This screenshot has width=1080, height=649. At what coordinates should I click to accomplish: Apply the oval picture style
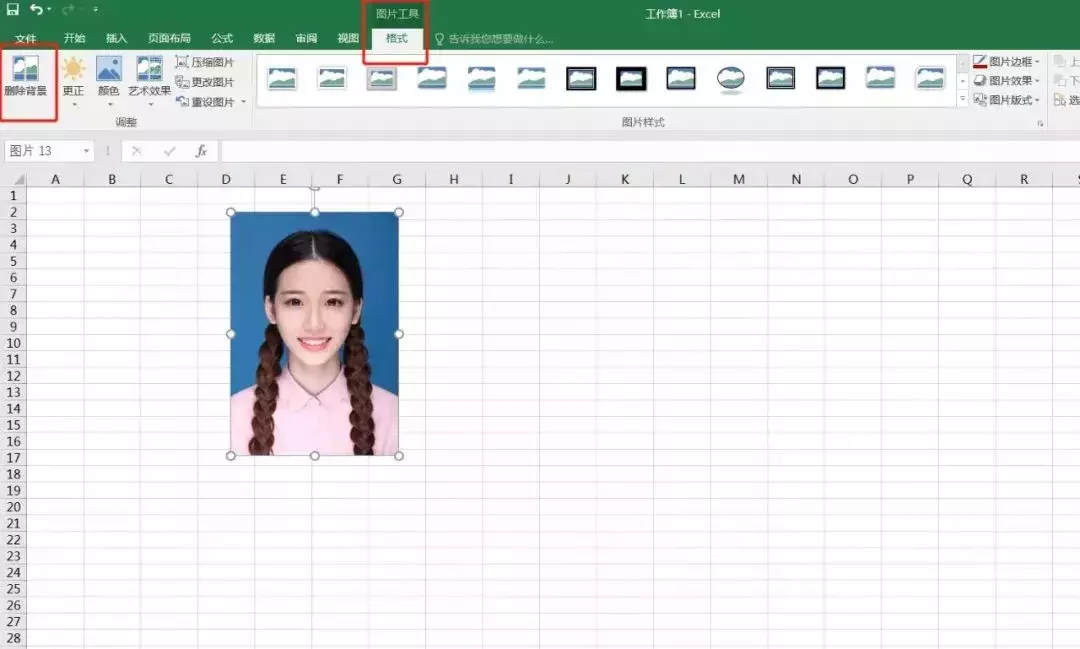tap(731, 79)
